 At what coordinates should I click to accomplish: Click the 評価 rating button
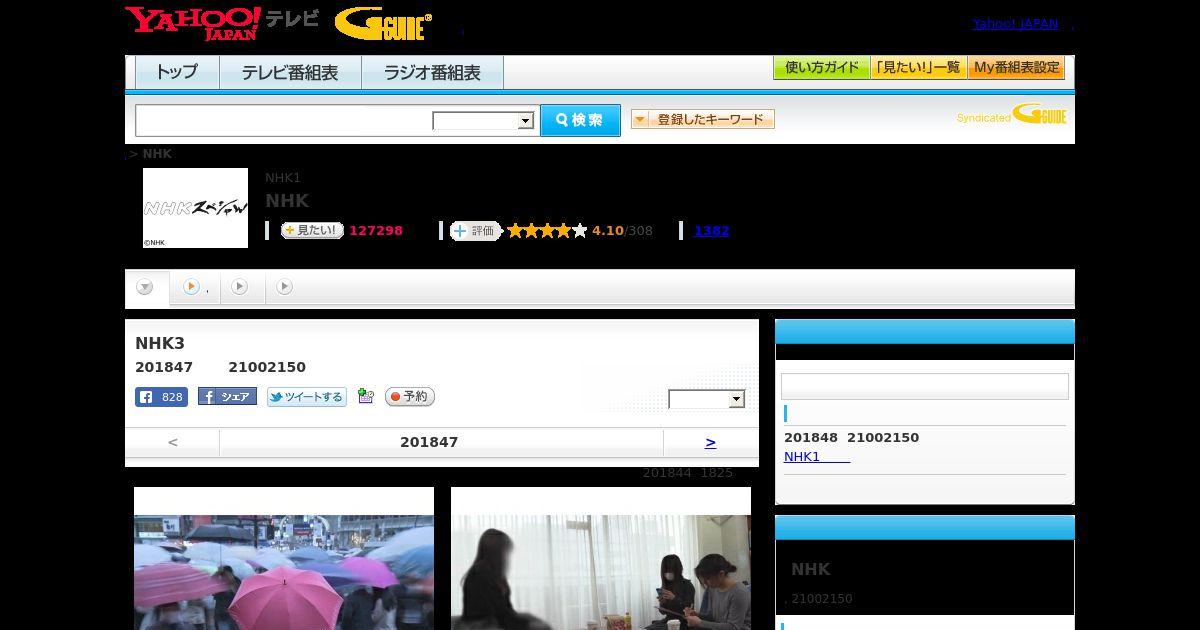point(475,231)
